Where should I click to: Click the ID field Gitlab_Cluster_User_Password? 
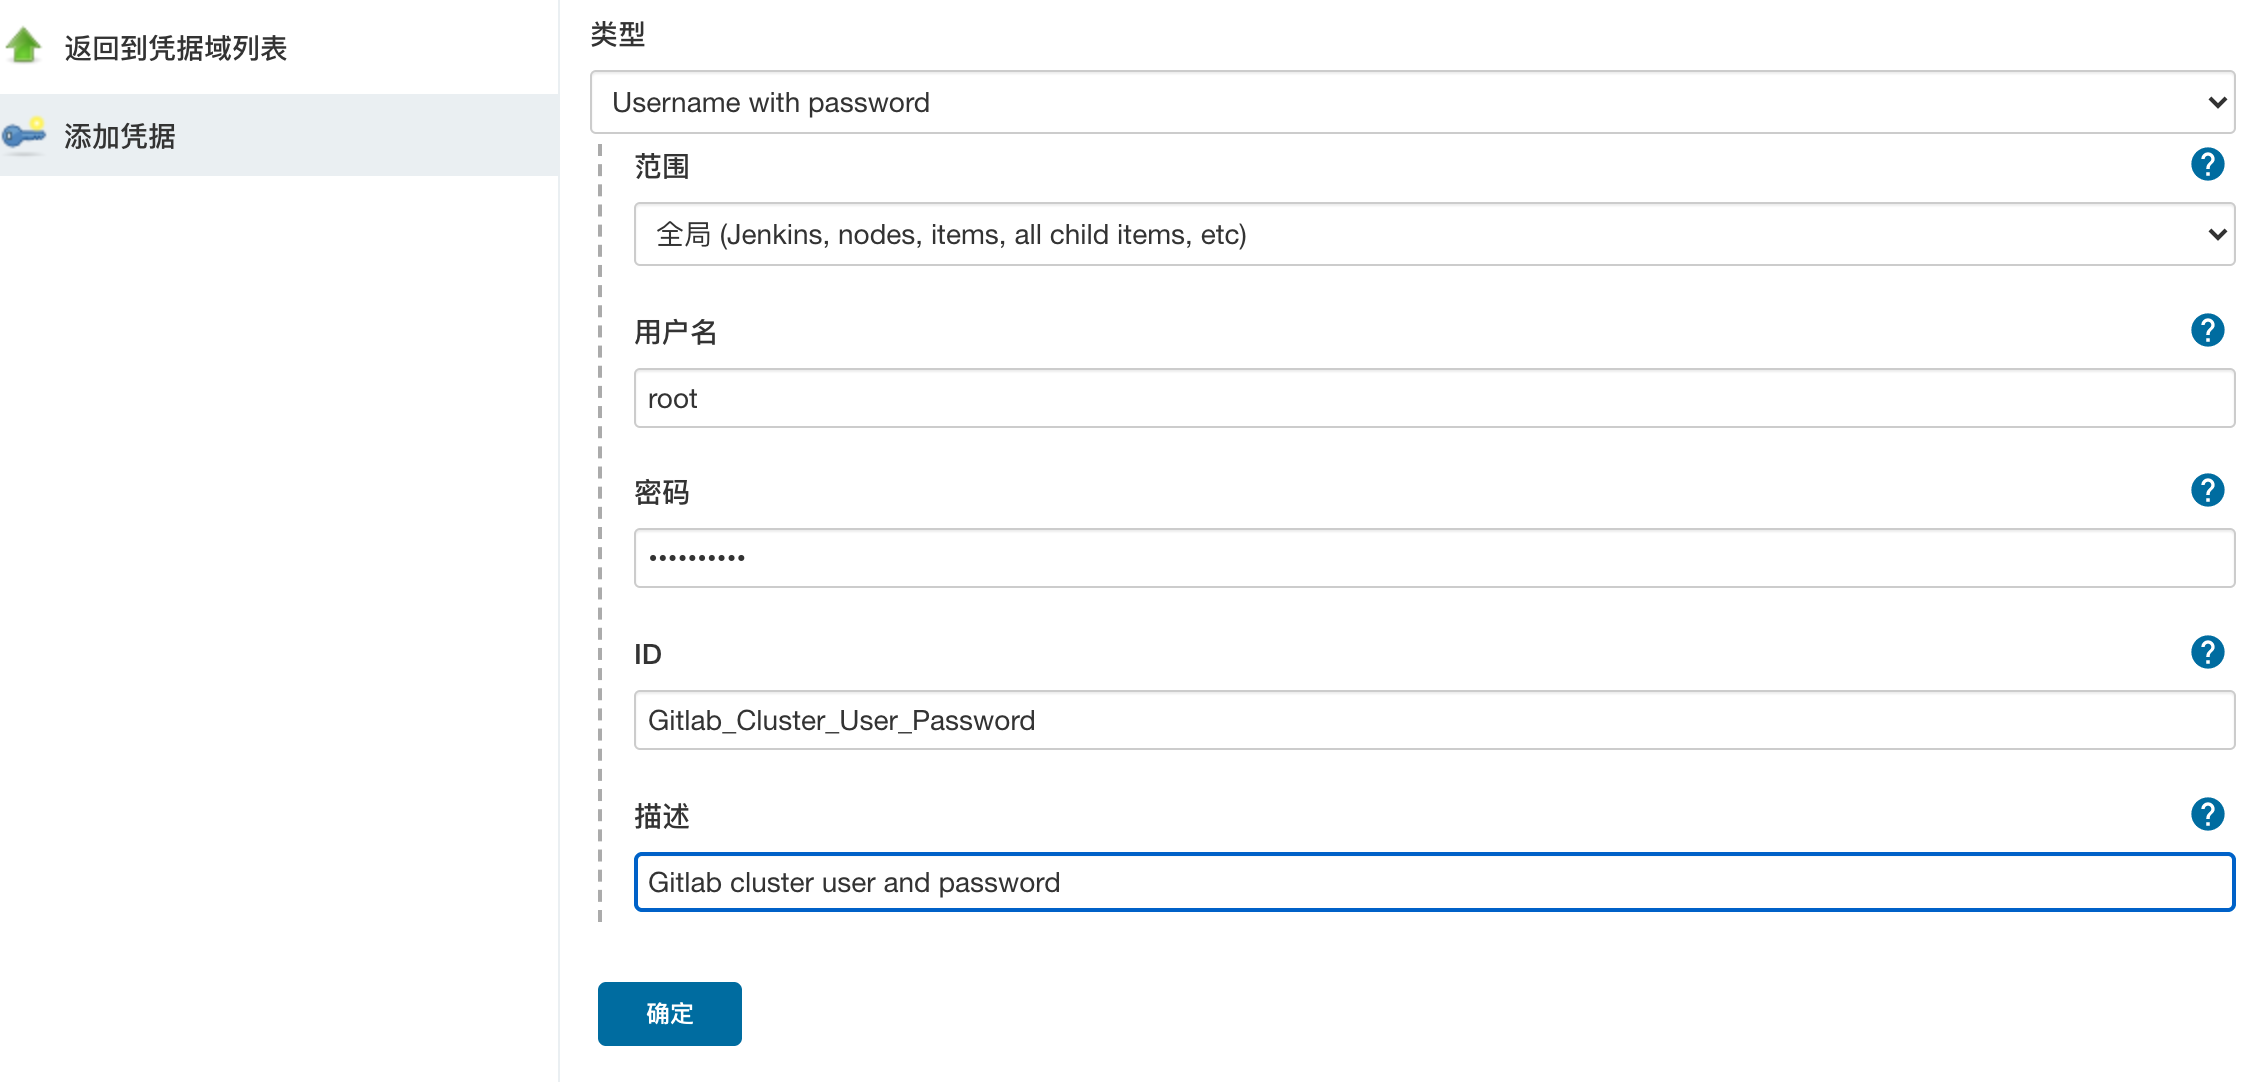pyautogui.click(x=1434, y=720)
